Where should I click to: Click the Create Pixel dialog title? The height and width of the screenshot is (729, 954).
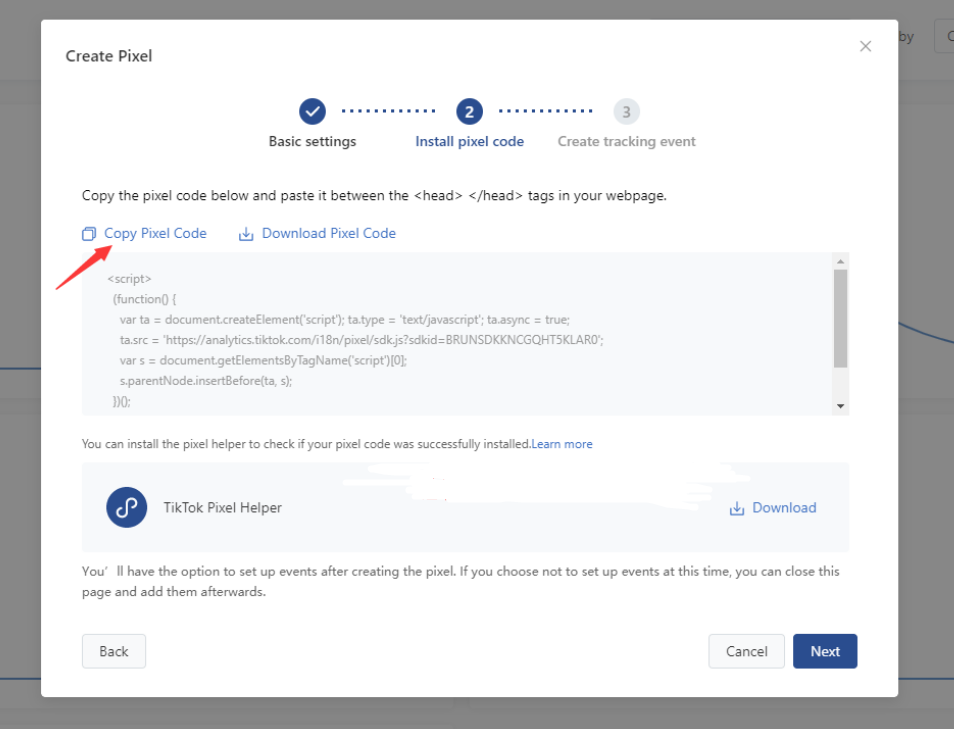[x=109, y=56]
